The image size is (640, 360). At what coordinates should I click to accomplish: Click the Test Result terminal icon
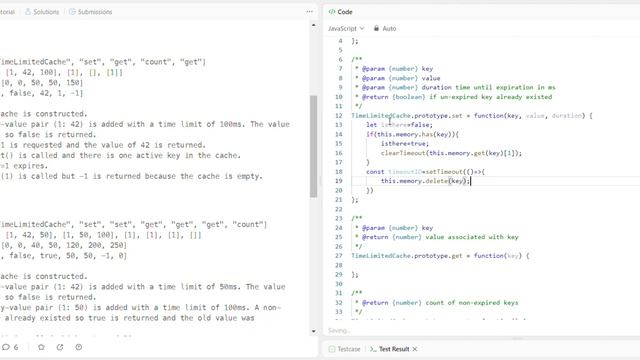373,349
